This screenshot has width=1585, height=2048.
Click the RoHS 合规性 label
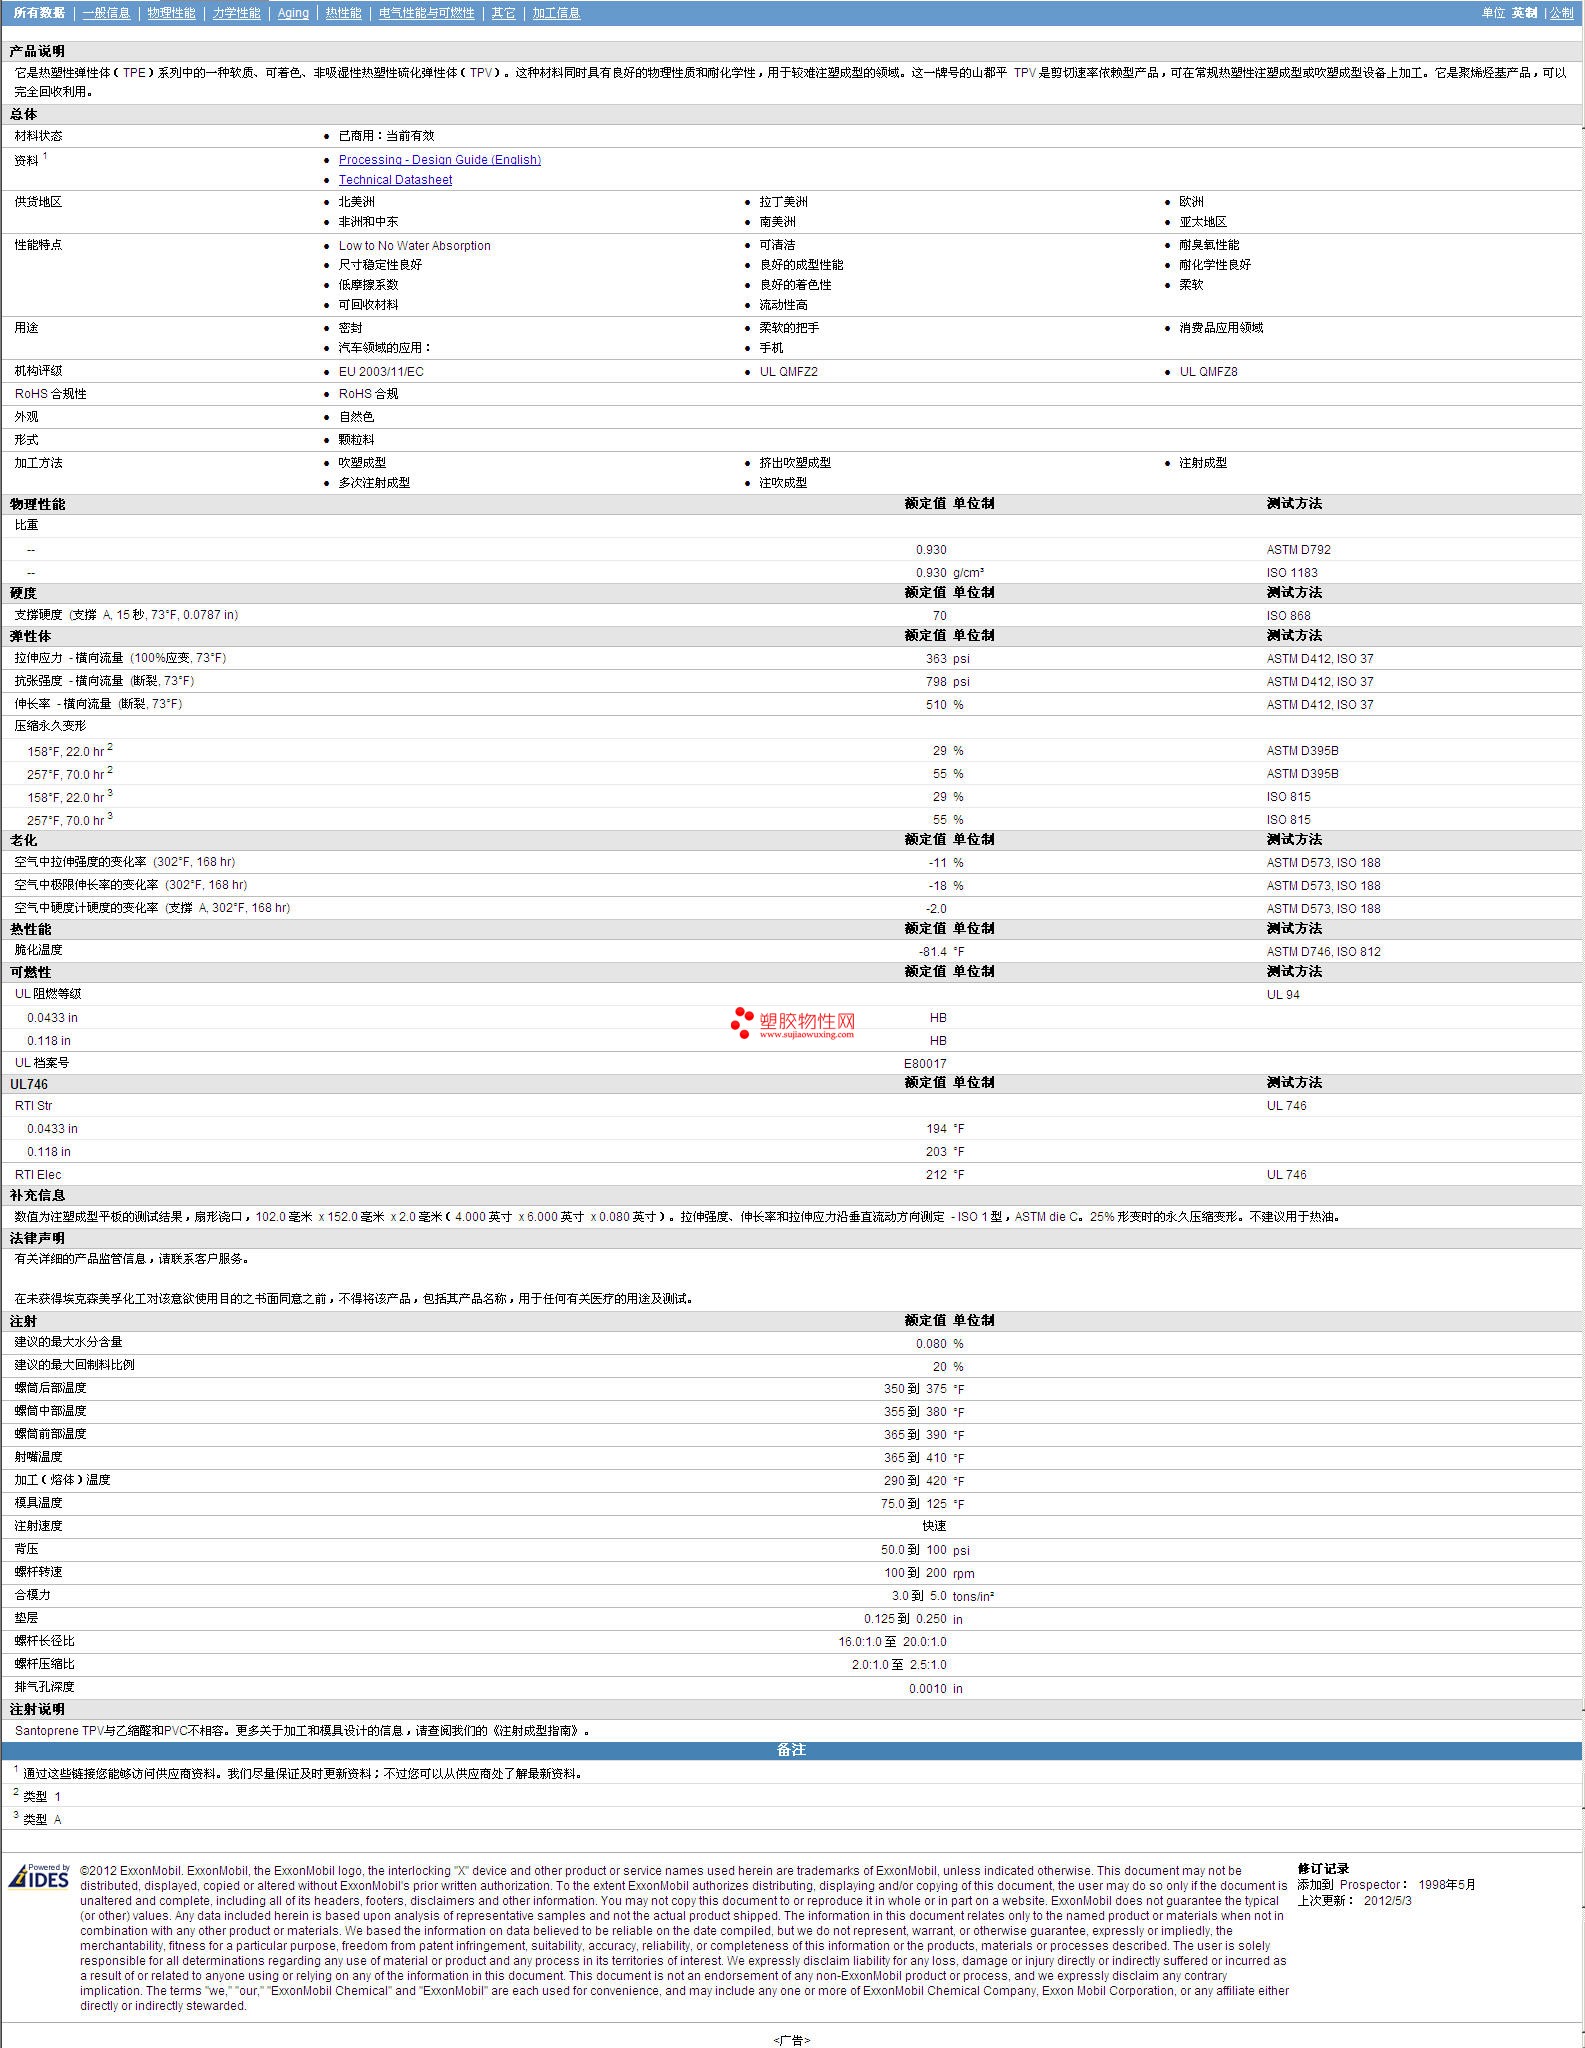[x=50, y=394]
